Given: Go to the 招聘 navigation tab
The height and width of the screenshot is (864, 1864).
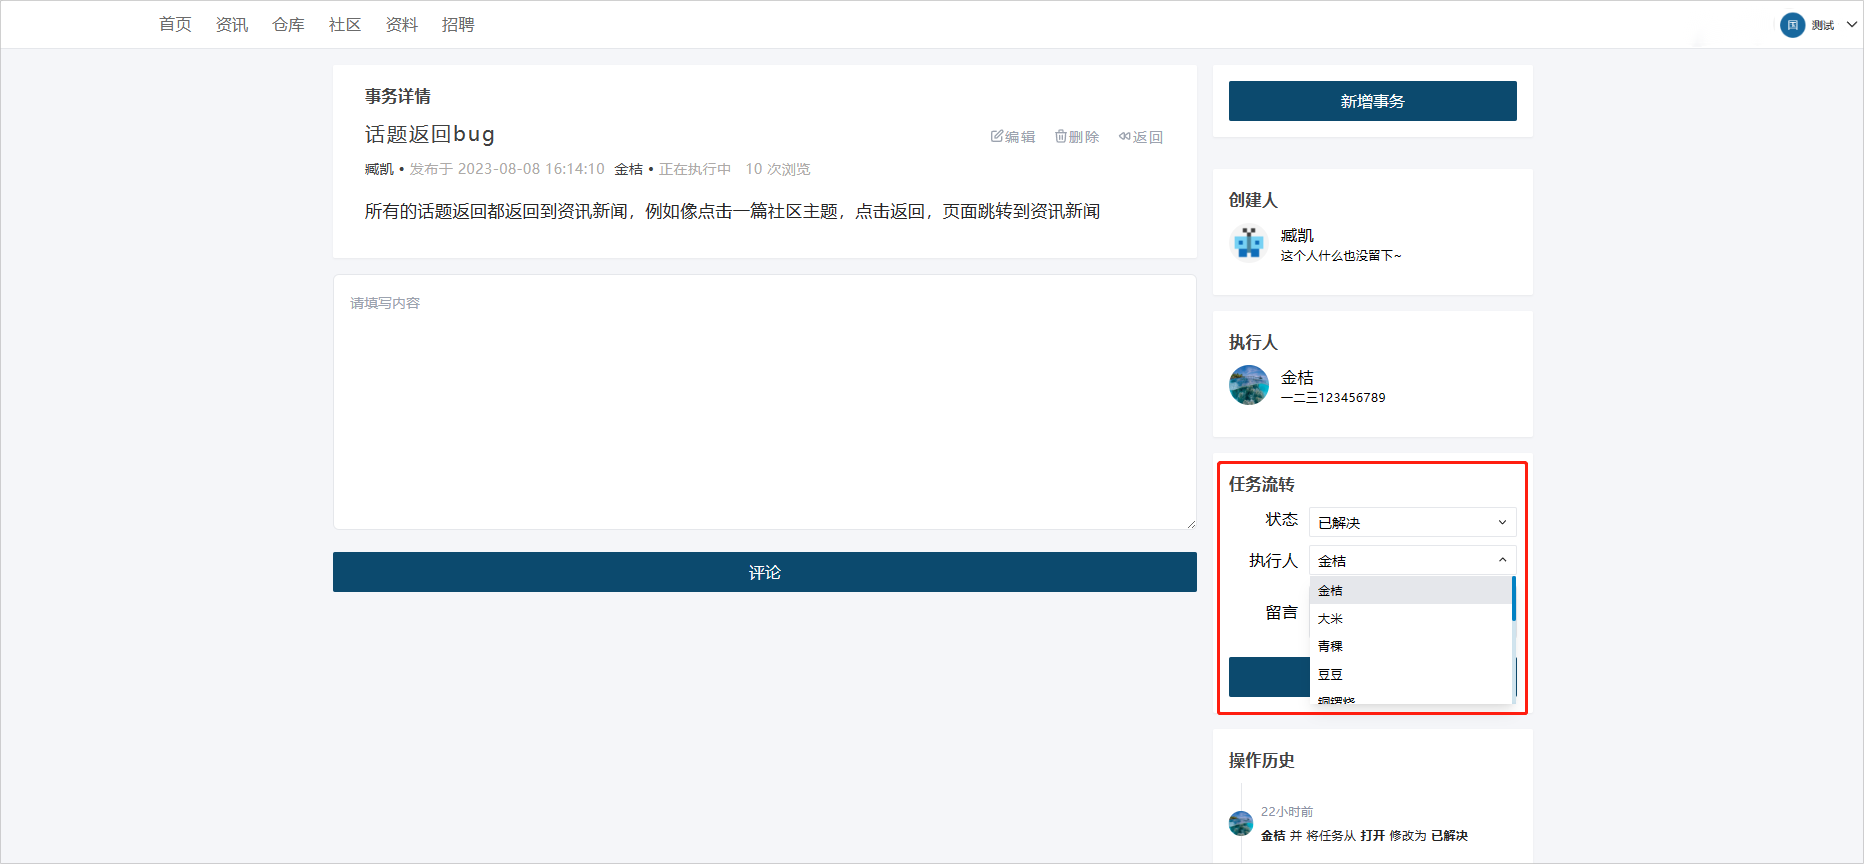Looking at the screenshot, I should 458,25.
